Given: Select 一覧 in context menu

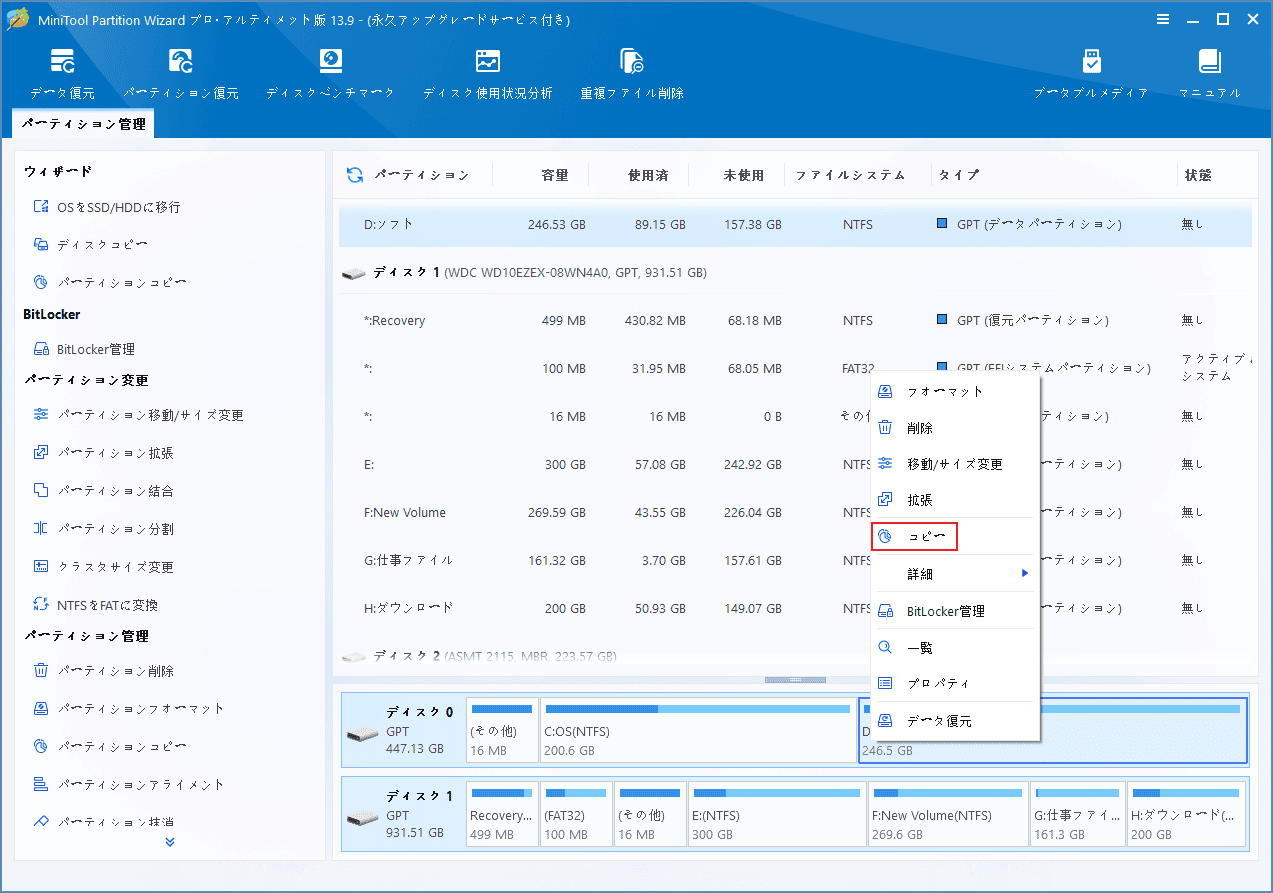Looking at the screenshot, I should tap(956, 648).
